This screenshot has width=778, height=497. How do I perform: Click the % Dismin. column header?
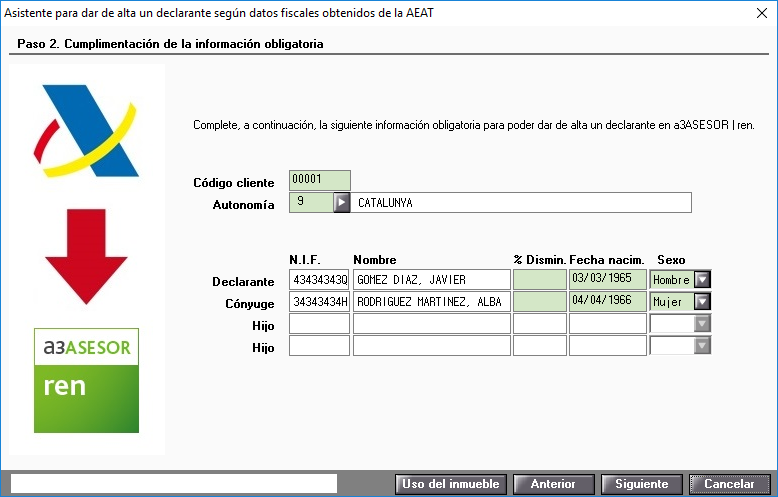click(540, 260)
